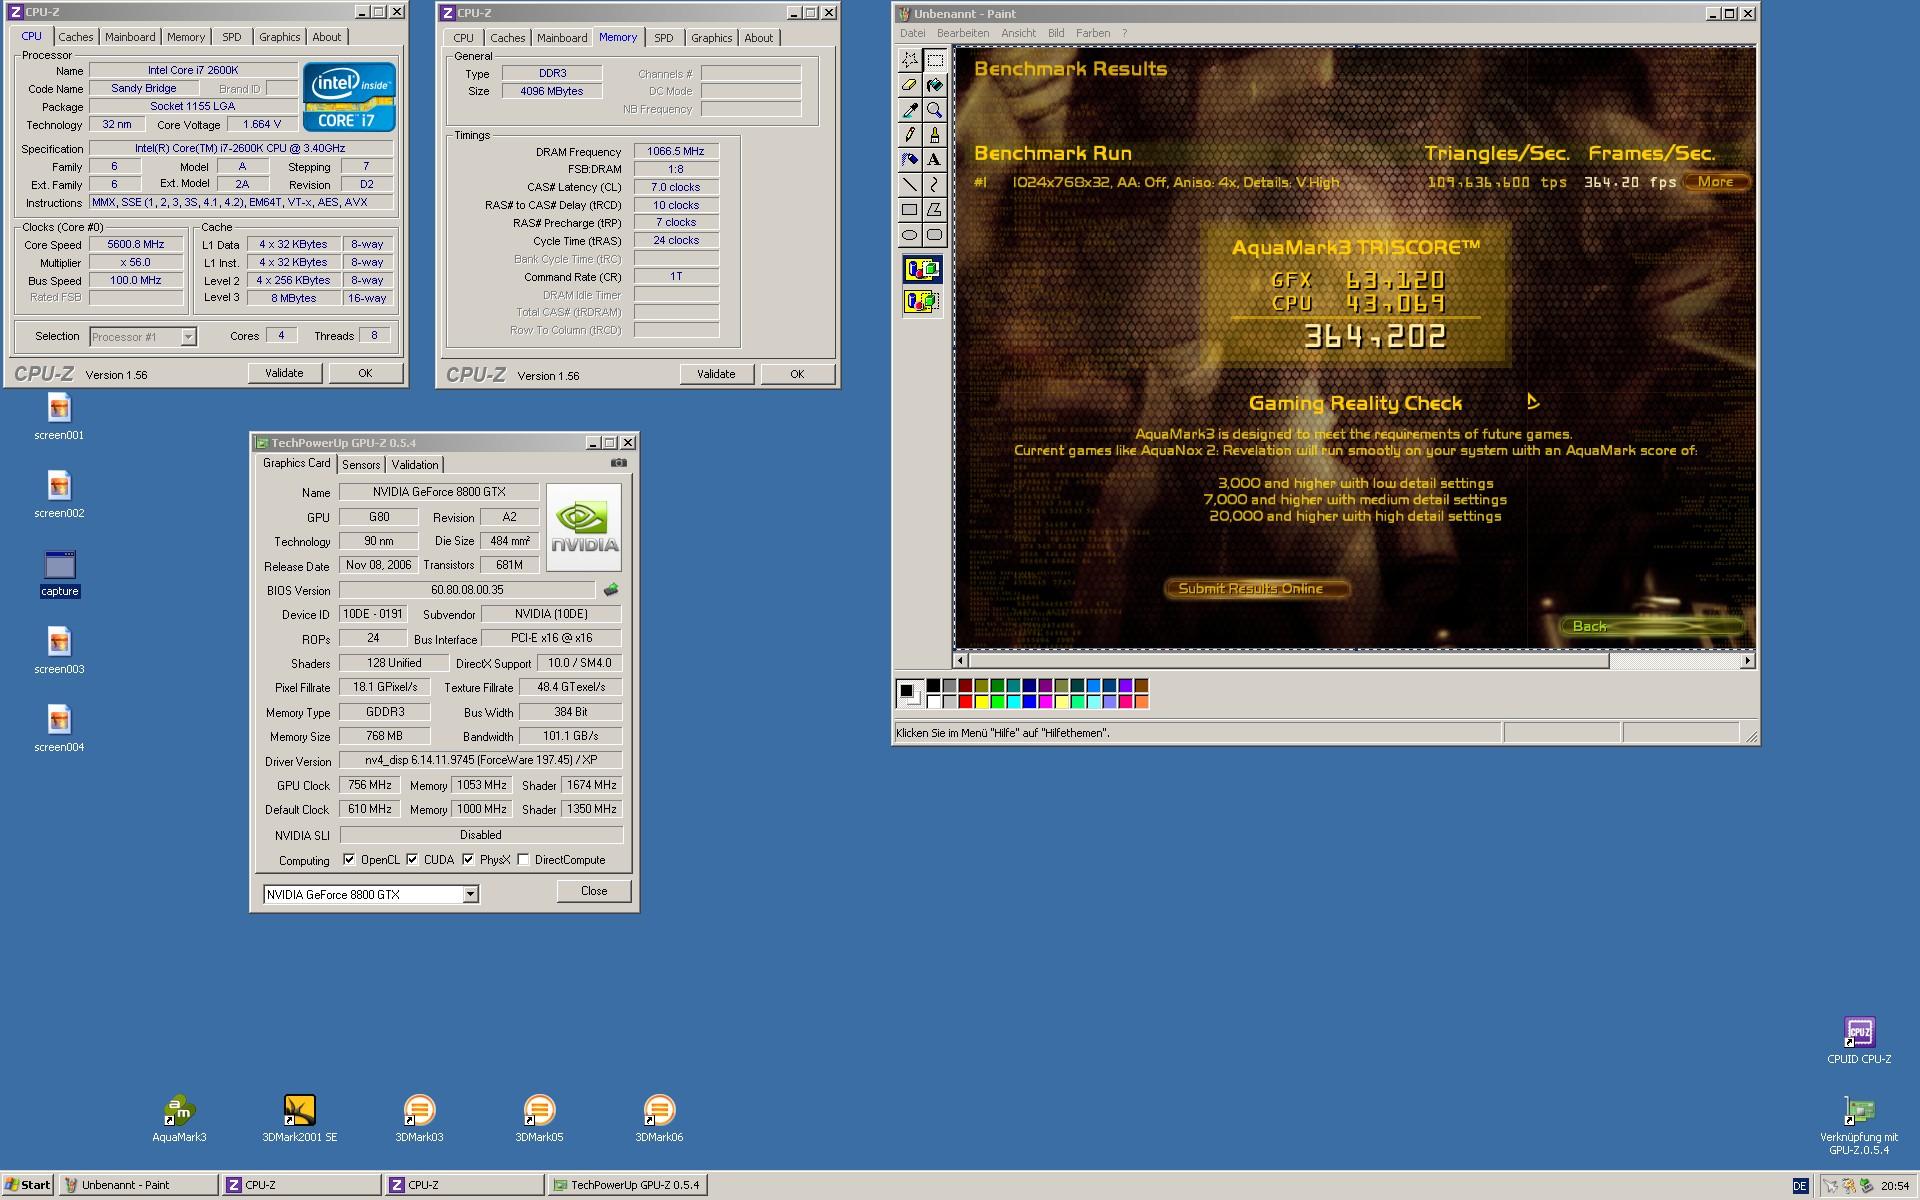The image size is (1920, 1200).
Task: Open the Ansicht menu in Paint
Action: (1018, 33)
